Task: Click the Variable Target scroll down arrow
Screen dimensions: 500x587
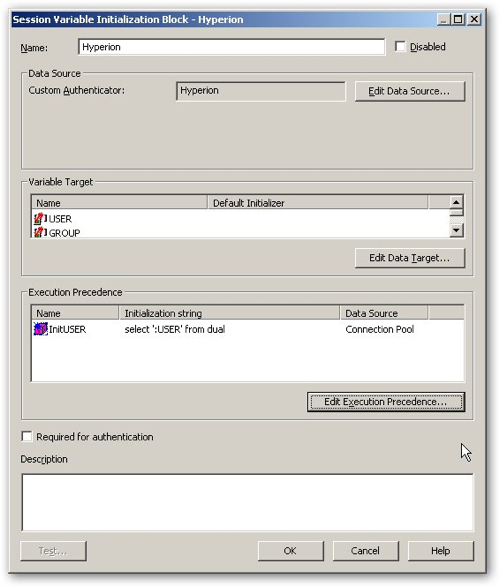Action: coord(456,230)
